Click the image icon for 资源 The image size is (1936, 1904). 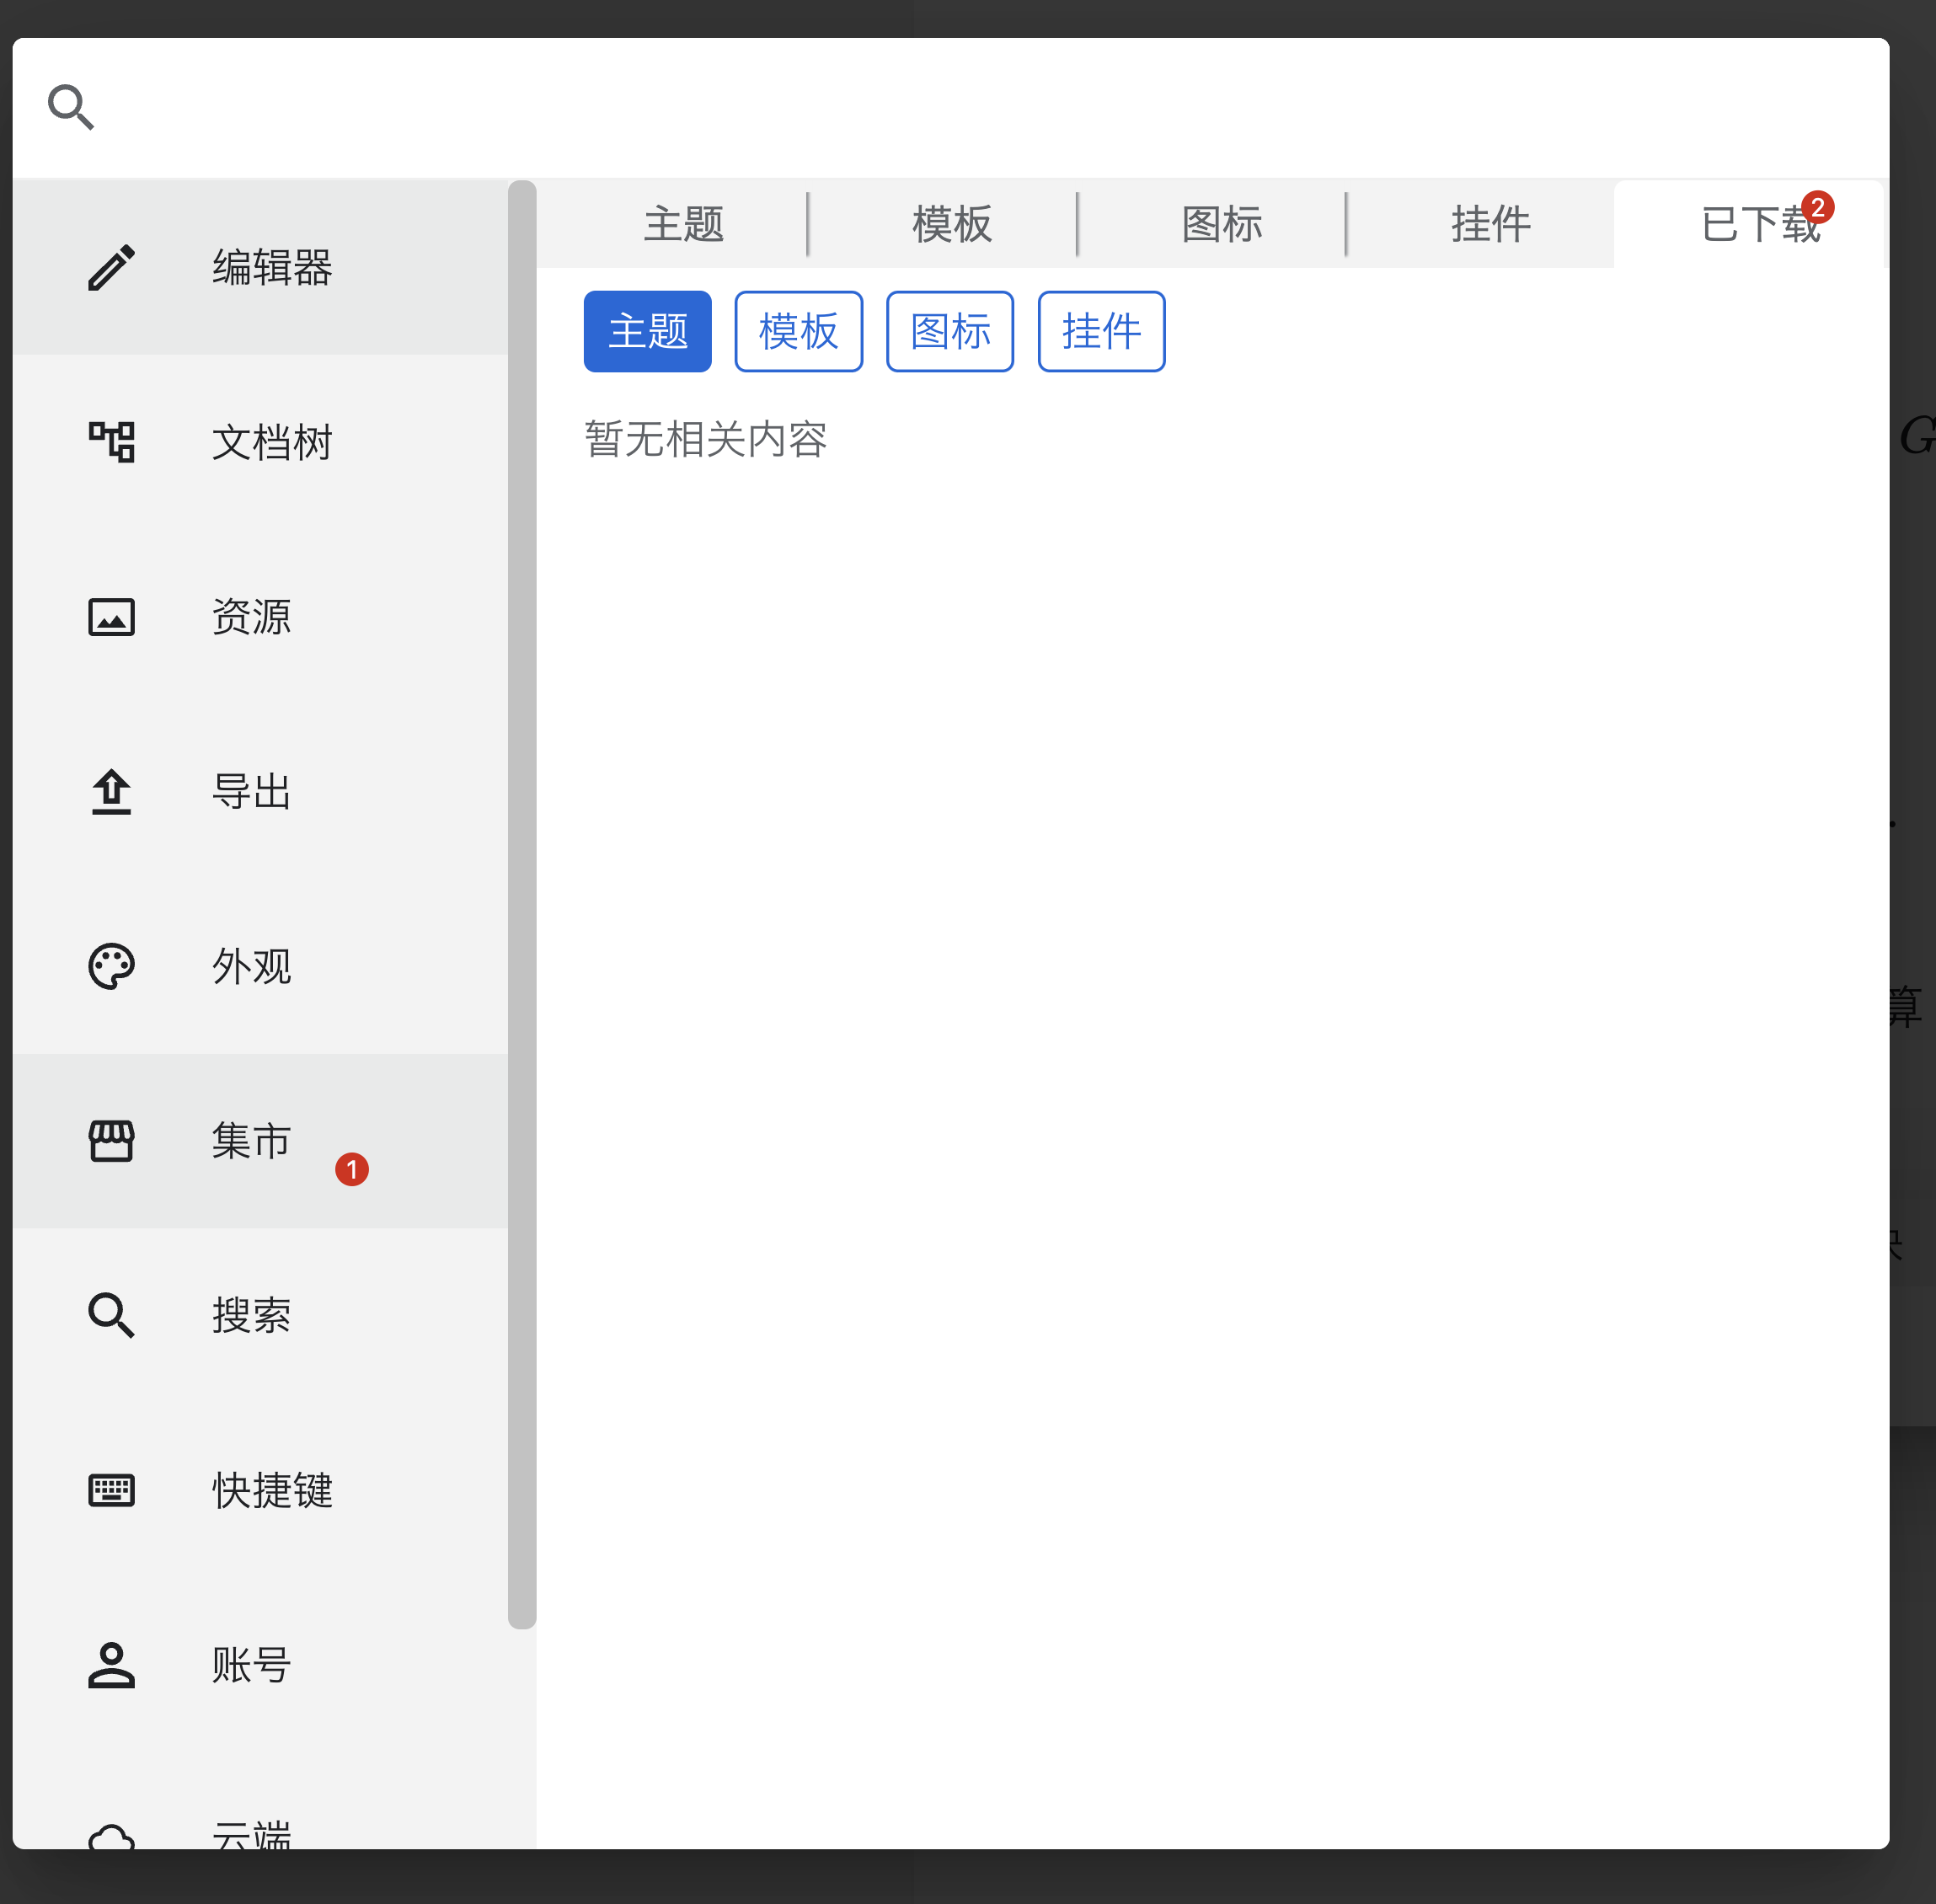pos(111,617)
